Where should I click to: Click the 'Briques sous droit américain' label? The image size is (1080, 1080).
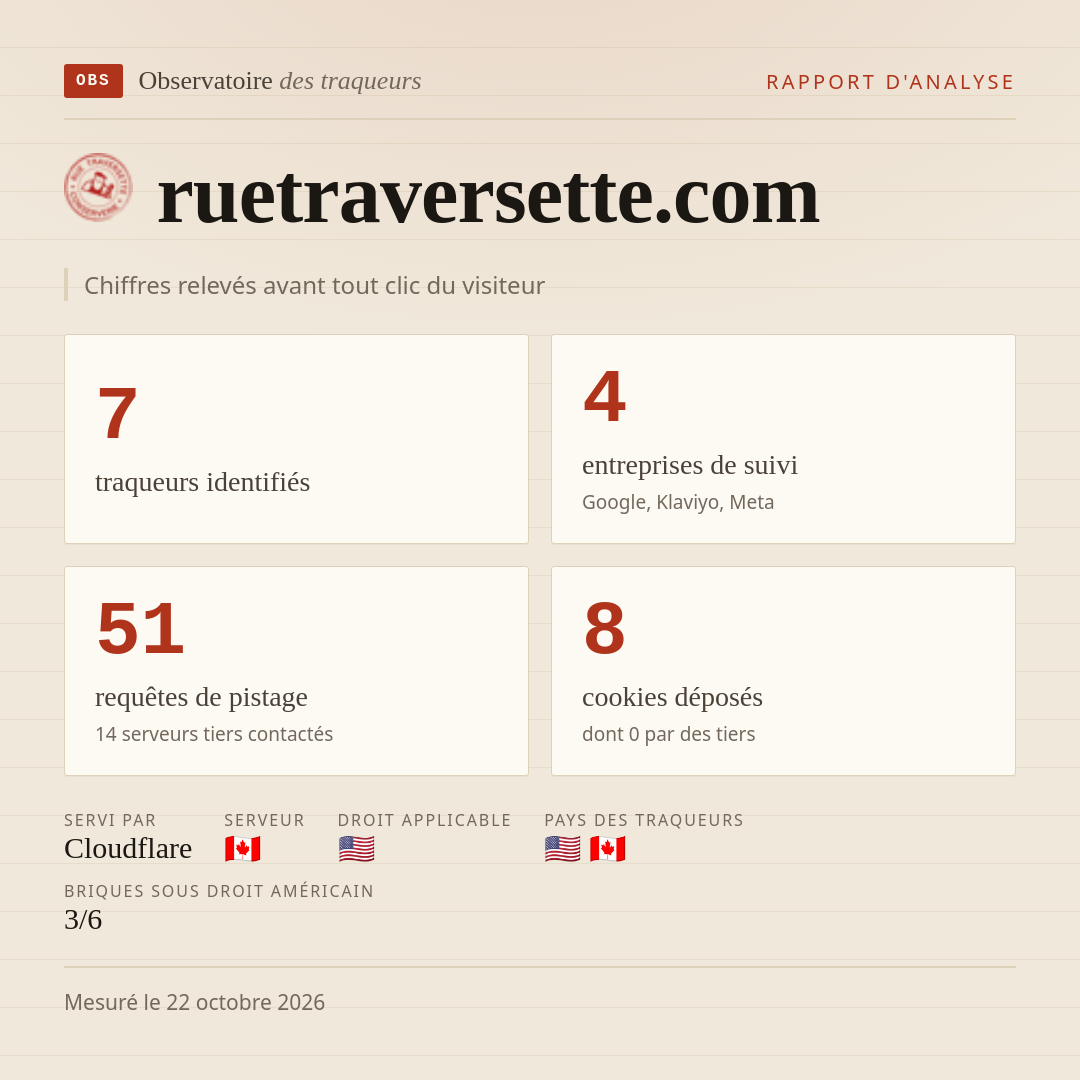pyautogui.click(x=219, y=891)
